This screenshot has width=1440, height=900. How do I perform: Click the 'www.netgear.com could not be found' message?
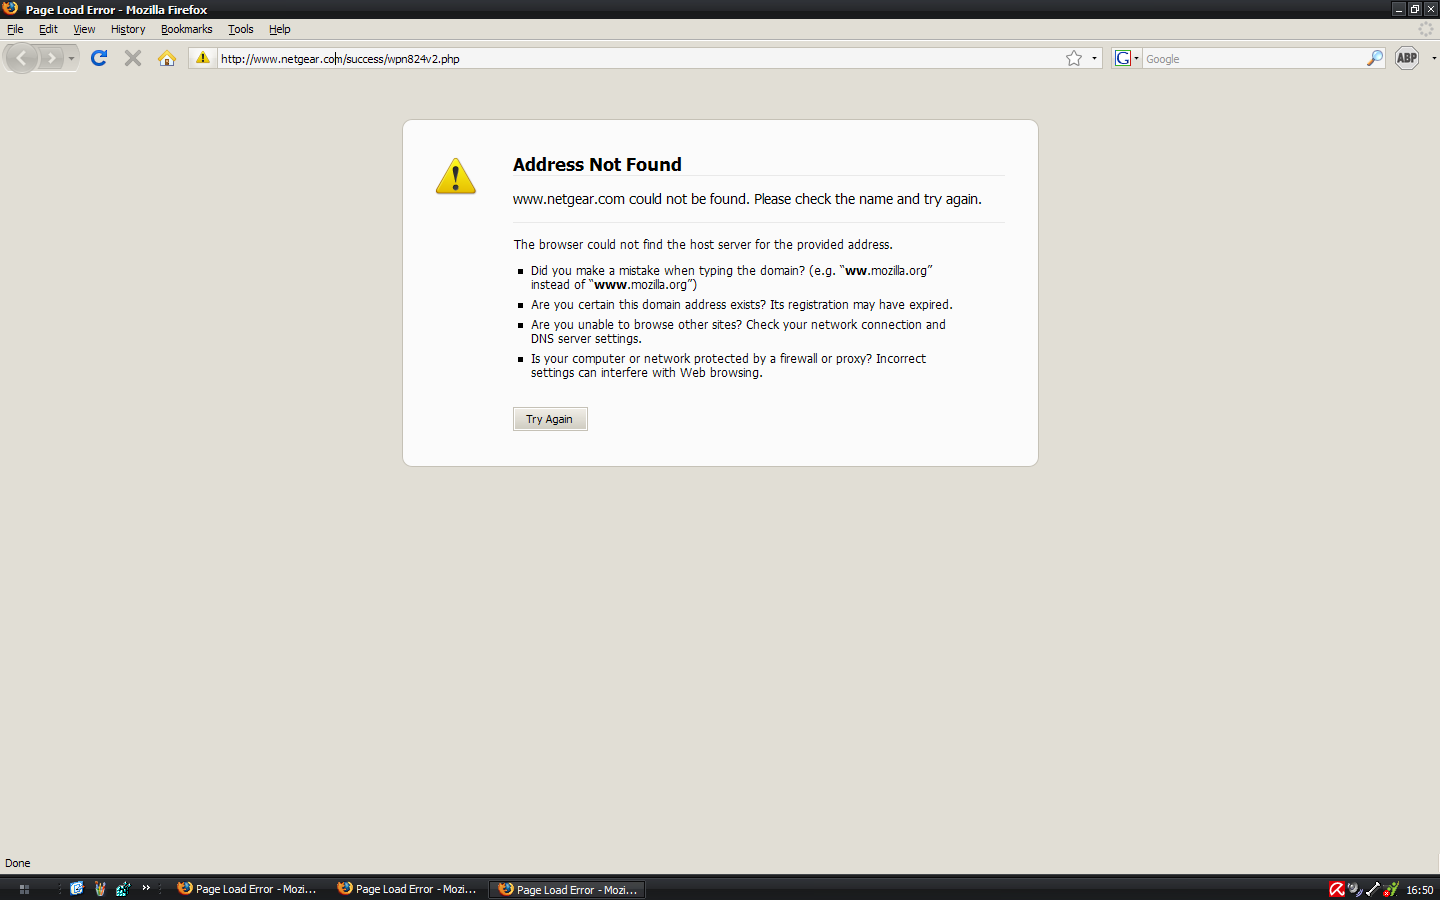[747, 199]
